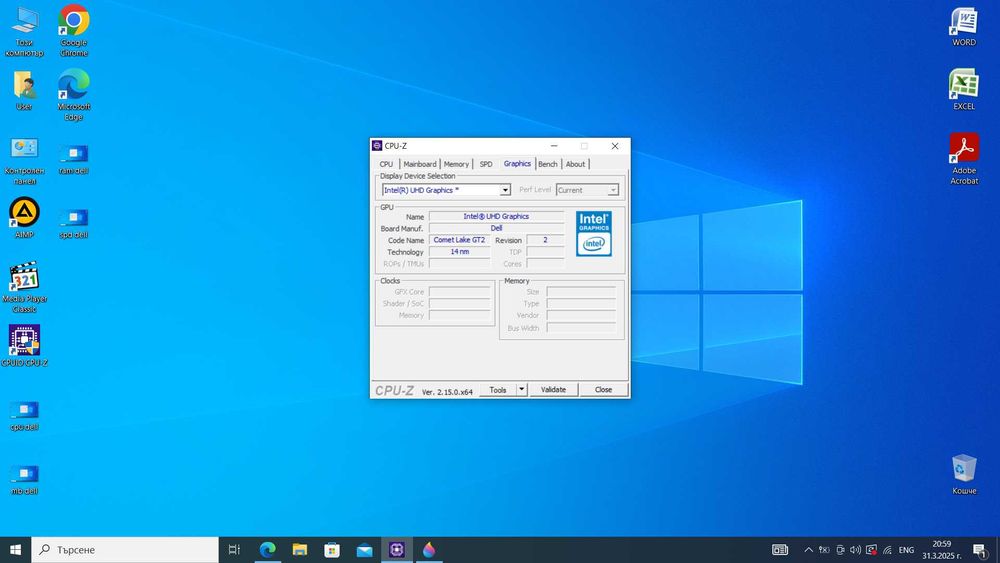Select the spd dell desktop file
This screenshot has width=1000, height=563.
[74, 223]
